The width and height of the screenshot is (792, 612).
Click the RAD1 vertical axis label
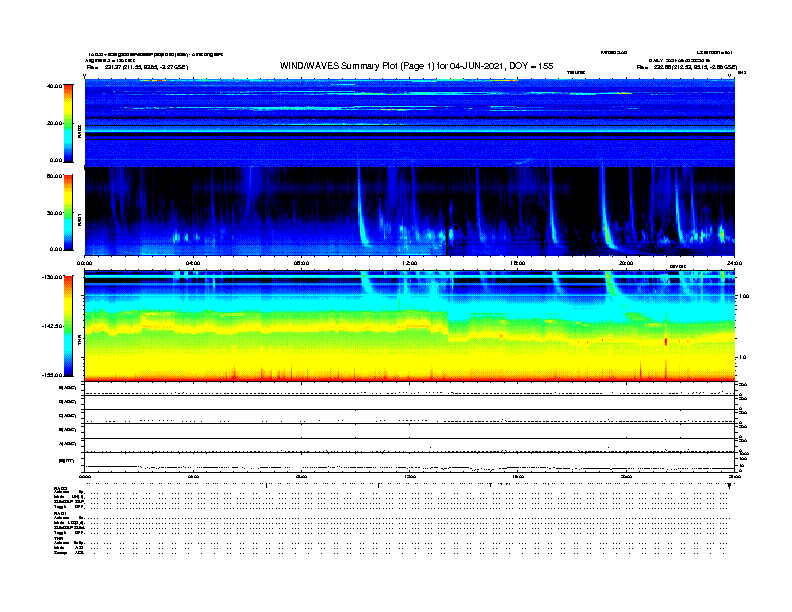79,219
